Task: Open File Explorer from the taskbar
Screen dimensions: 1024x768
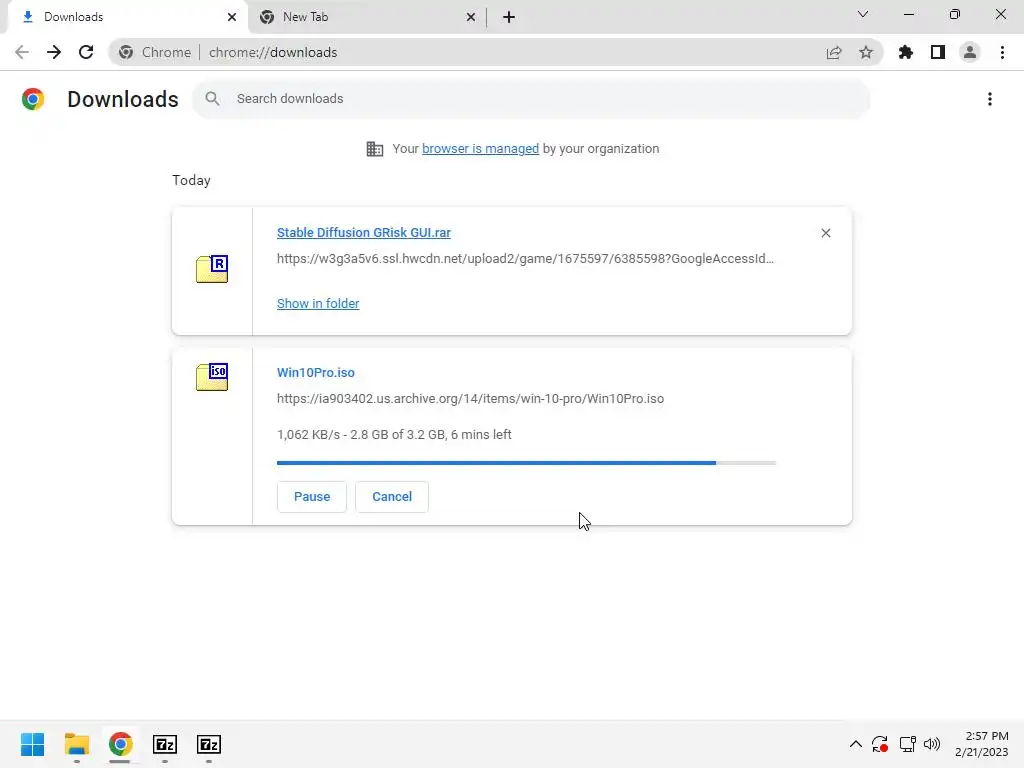Action: (77, 744)
